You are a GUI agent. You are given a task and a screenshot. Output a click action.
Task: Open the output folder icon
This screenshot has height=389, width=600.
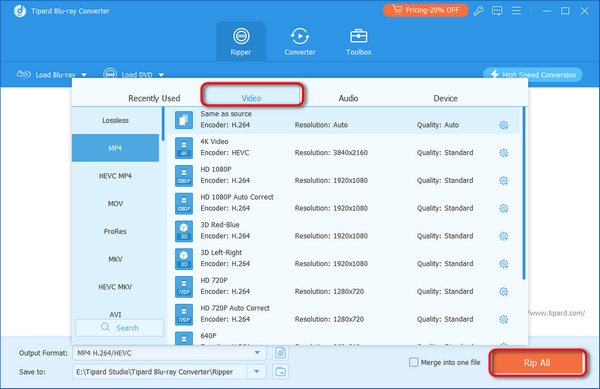tap(280, 371)
